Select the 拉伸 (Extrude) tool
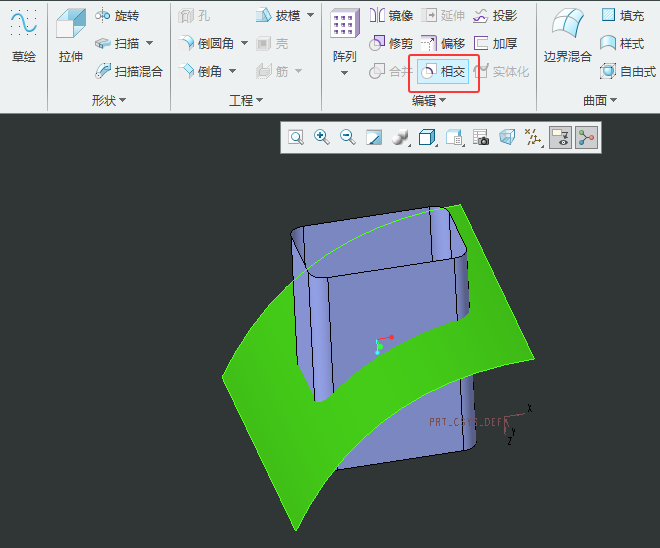 click(x=70, y=37)
